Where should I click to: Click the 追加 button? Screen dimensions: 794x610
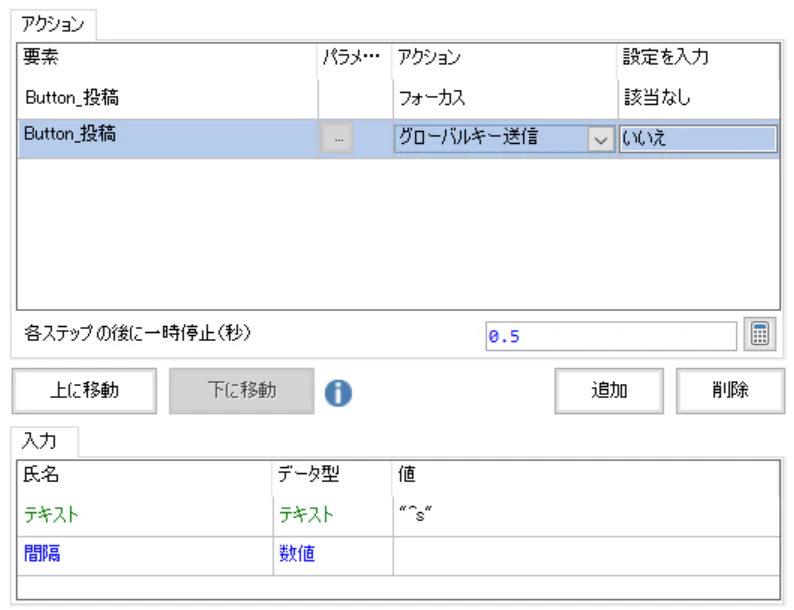click(x=609, y=390)
